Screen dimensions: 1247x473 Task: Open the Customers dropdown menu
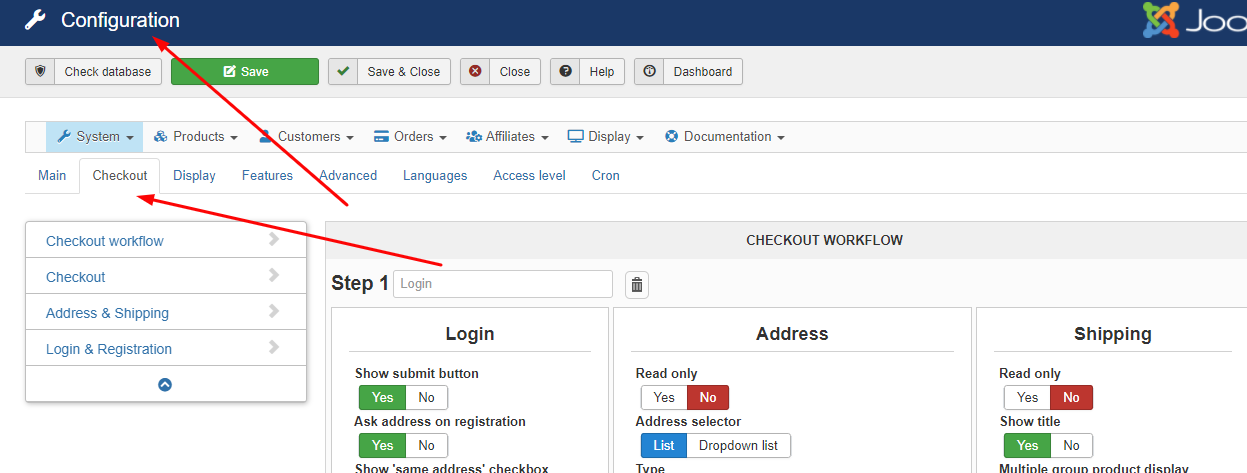(x=306, y=137)
